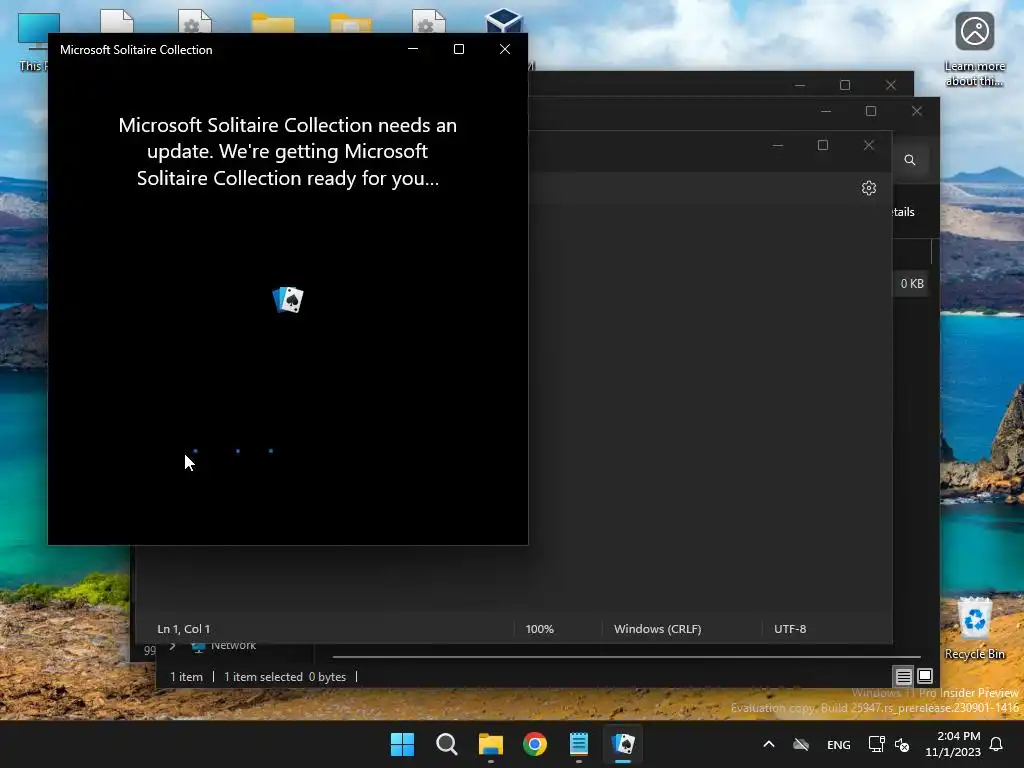Click the Solitaire cards logo
Image resolution: width=1024 pixels, height=768 pixels.
[288, 300]
